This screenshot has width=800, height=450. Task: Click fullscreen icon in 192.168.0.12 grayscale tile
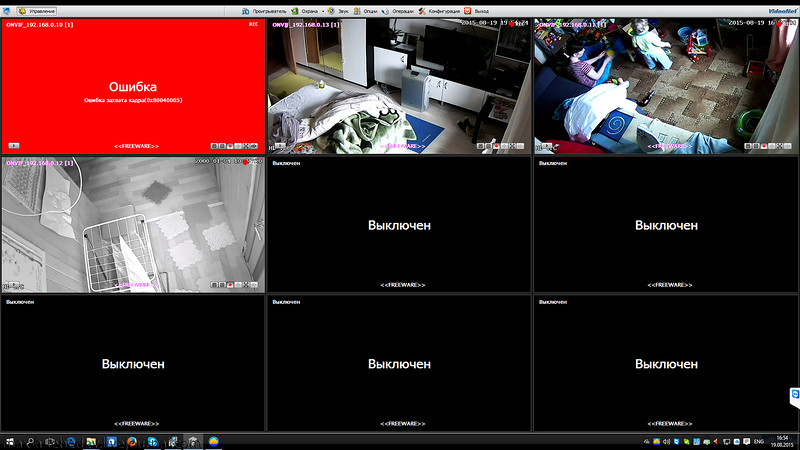246,285
